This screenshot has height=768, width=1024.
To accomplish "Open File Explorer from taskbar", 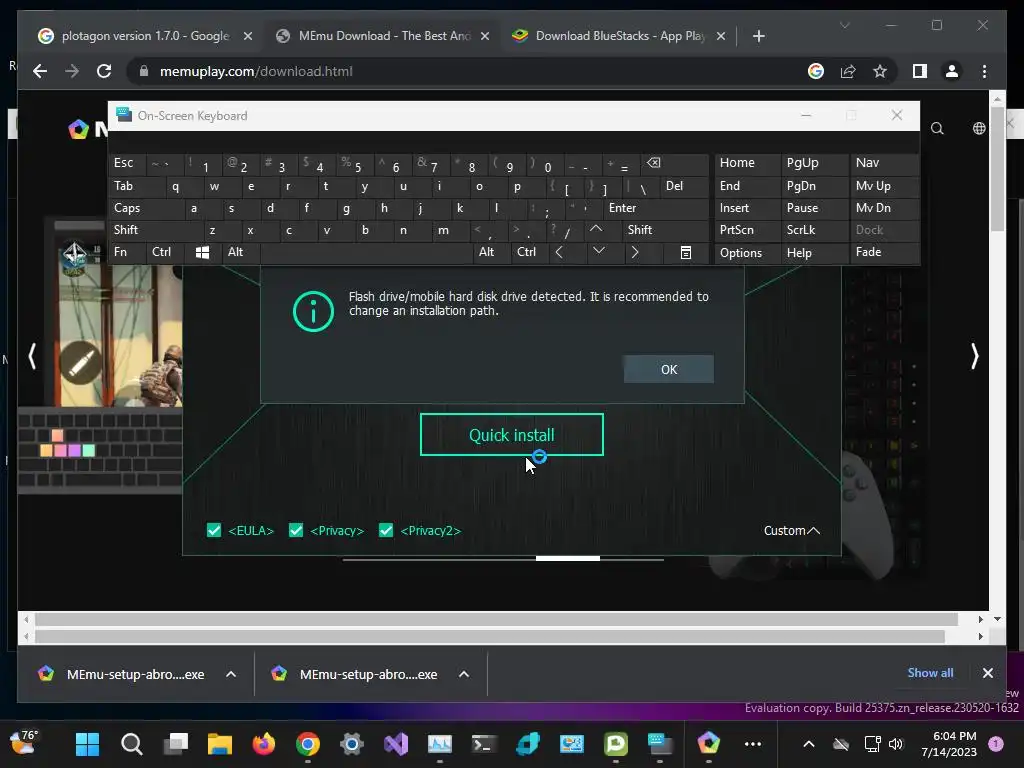I will (220, 743).
